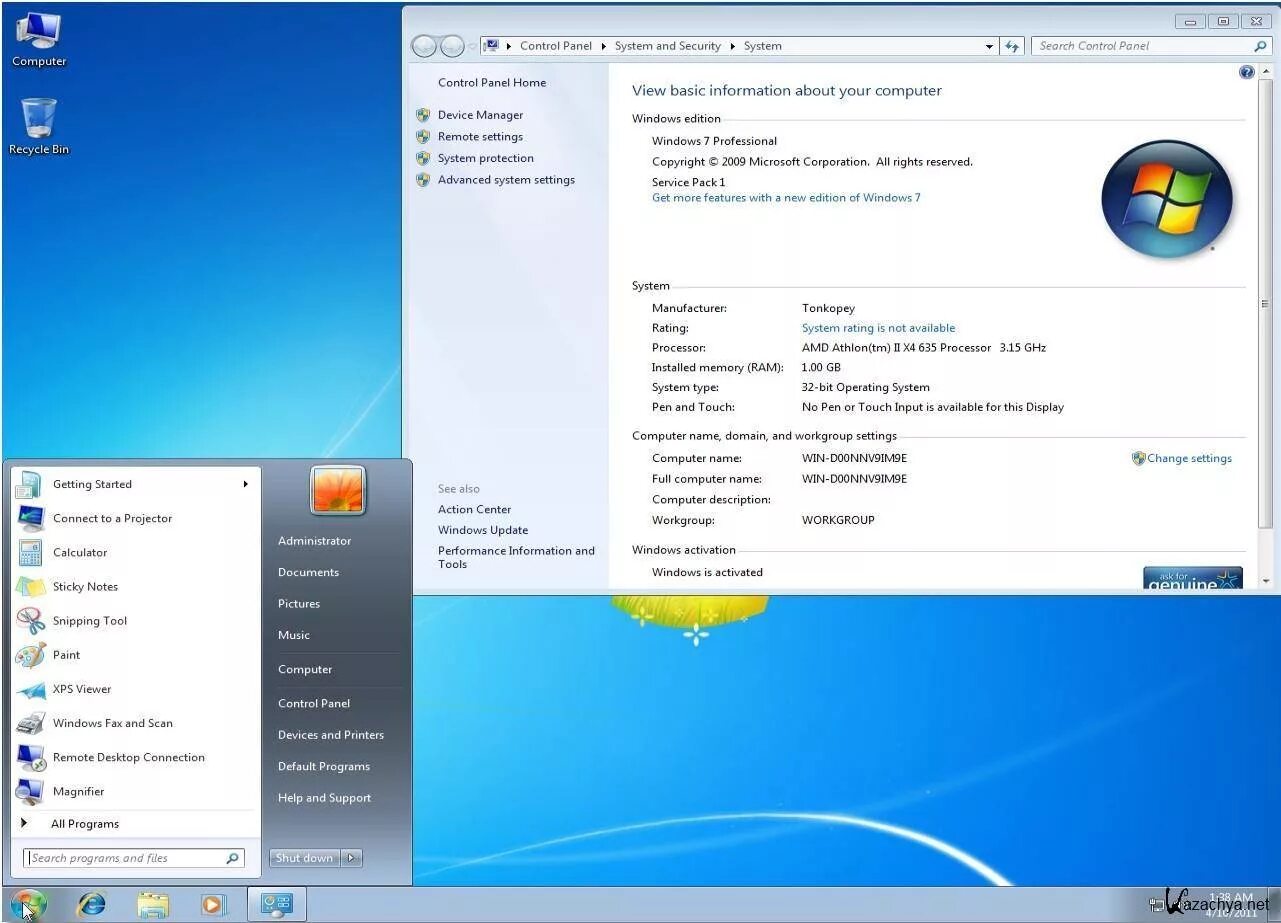Click the Forward navigation arrow
The width and height of the screenshot is (1281, 923).
(453, 46)
